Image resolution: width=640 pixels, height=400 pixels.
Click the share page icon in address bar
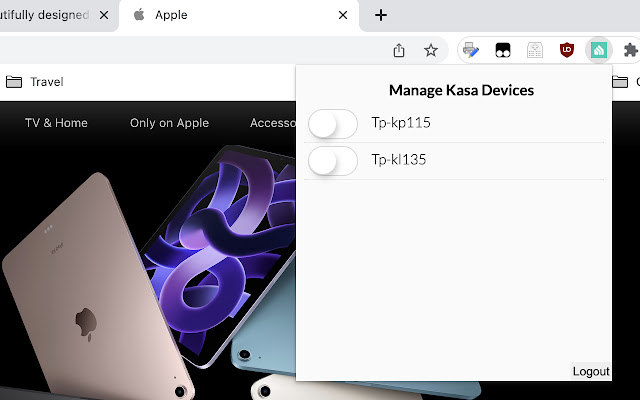[x=399, y=50]
